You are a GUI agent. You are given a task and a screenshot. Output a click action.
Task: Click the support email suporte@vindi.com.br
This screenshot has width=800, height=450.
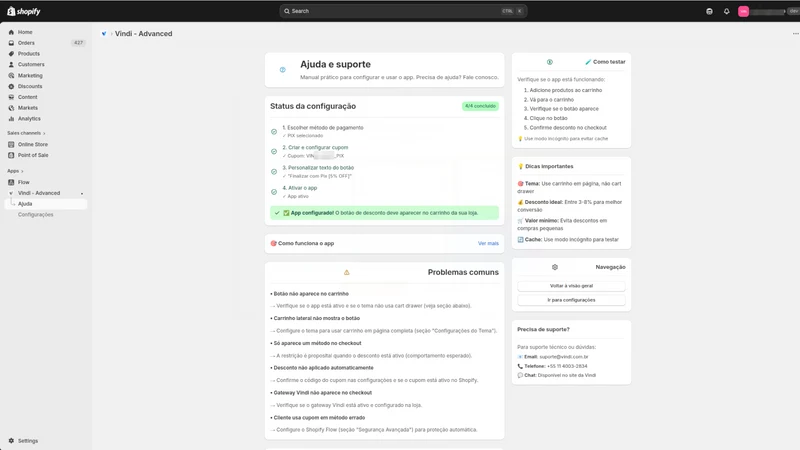(564, 357)
